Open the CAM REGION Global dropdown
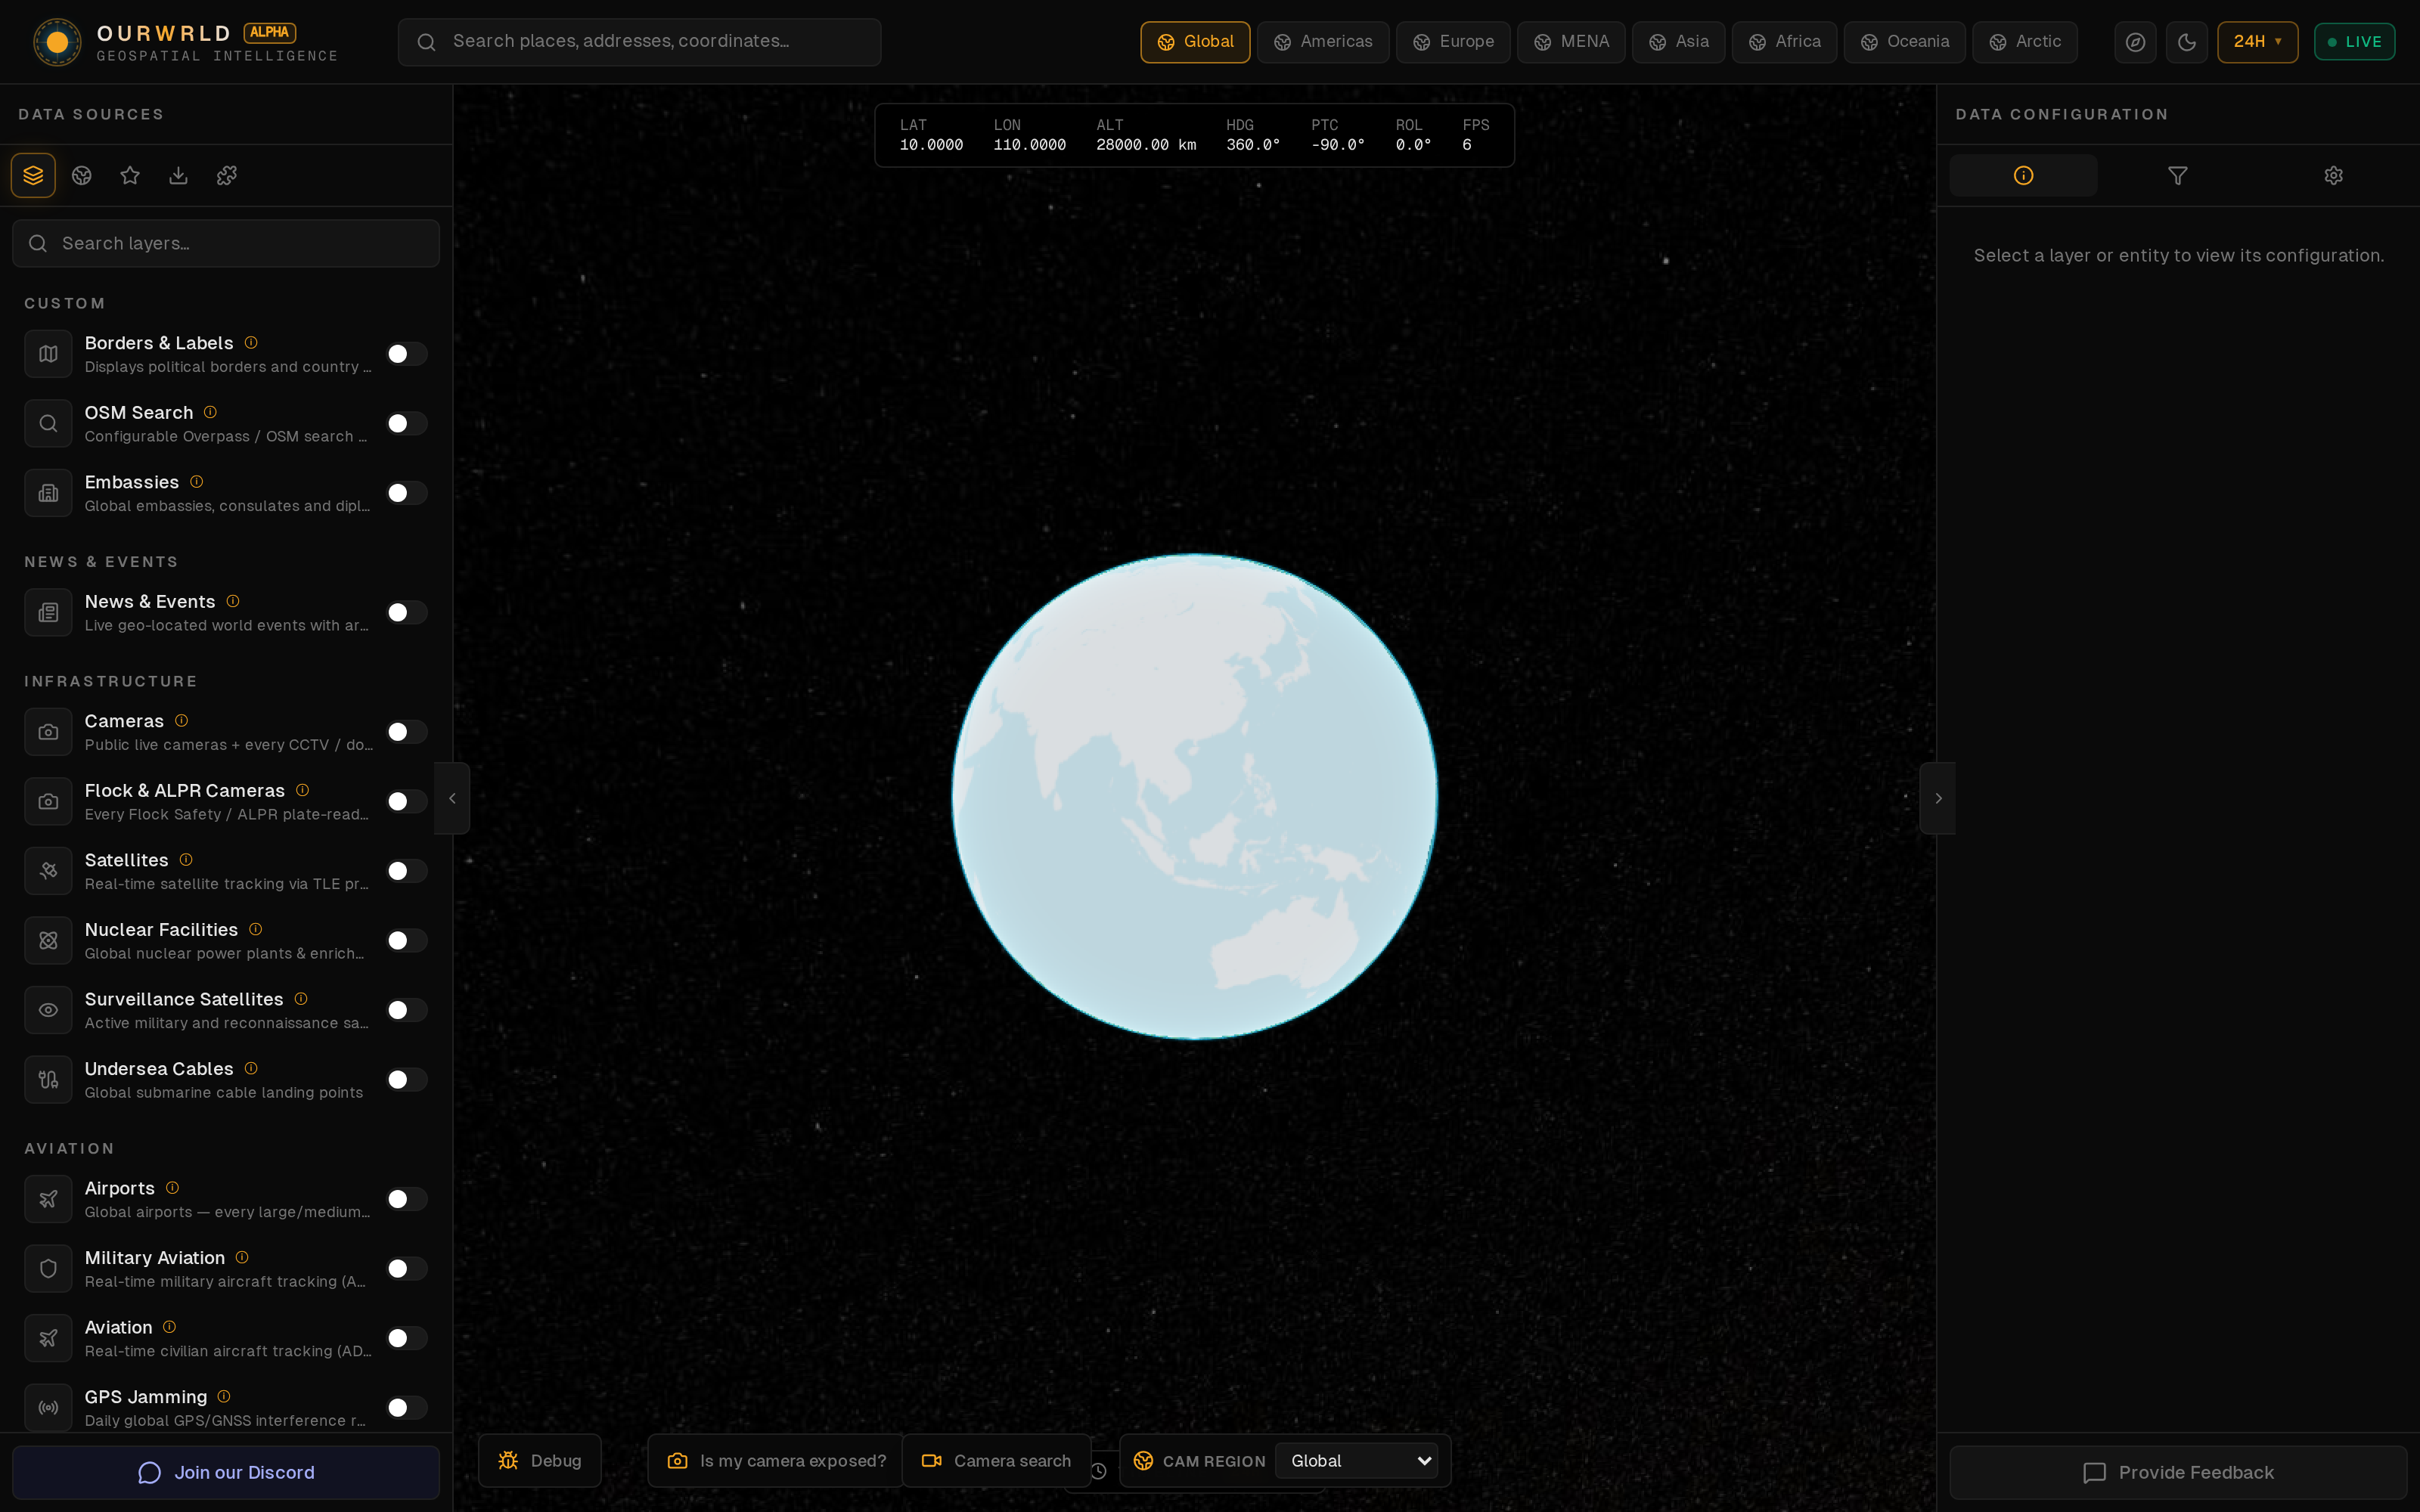The height and width of the screenshot is (1512, 2420). 1356,1461
